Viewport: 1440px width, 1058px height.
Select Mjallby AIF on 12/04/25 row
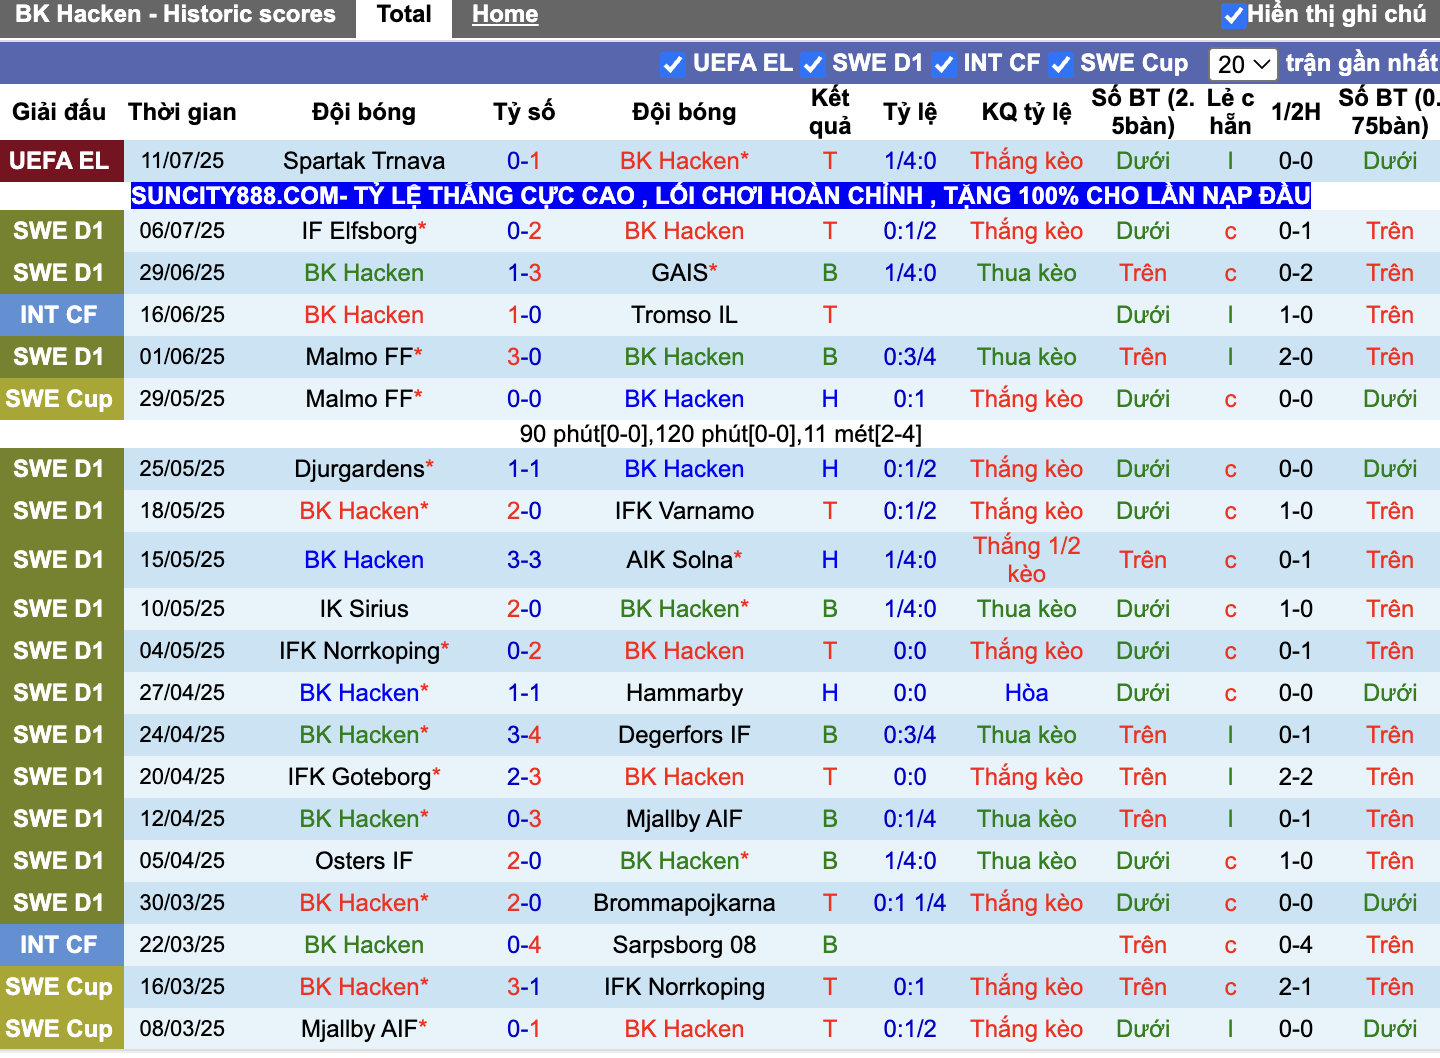pyautogui.click(x=684, y=819)
